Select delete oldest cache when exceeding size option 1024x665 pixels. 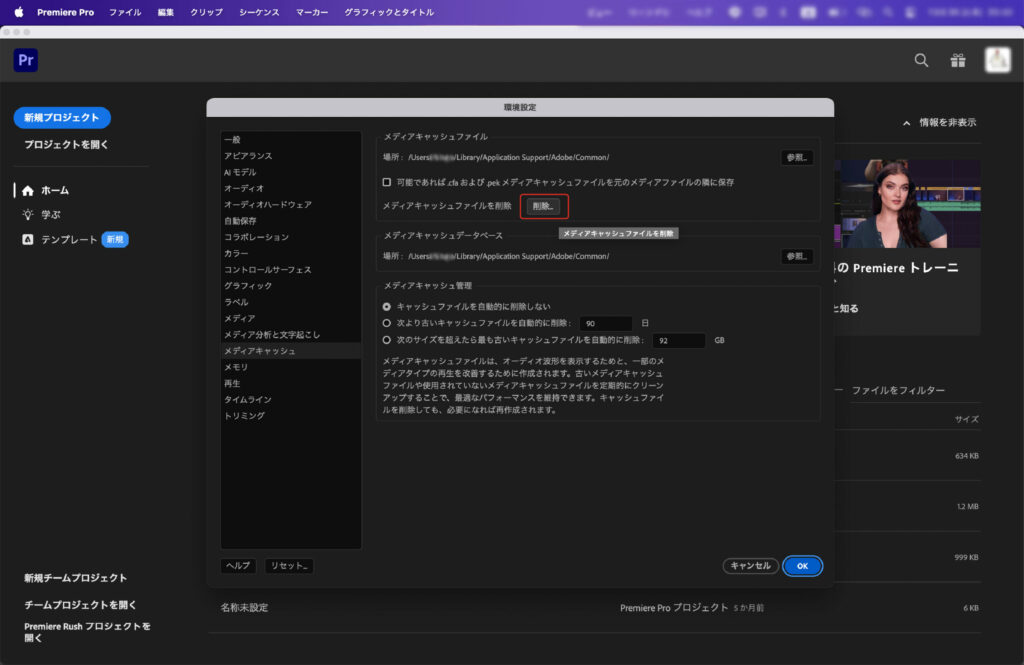(x=387, y=340)
